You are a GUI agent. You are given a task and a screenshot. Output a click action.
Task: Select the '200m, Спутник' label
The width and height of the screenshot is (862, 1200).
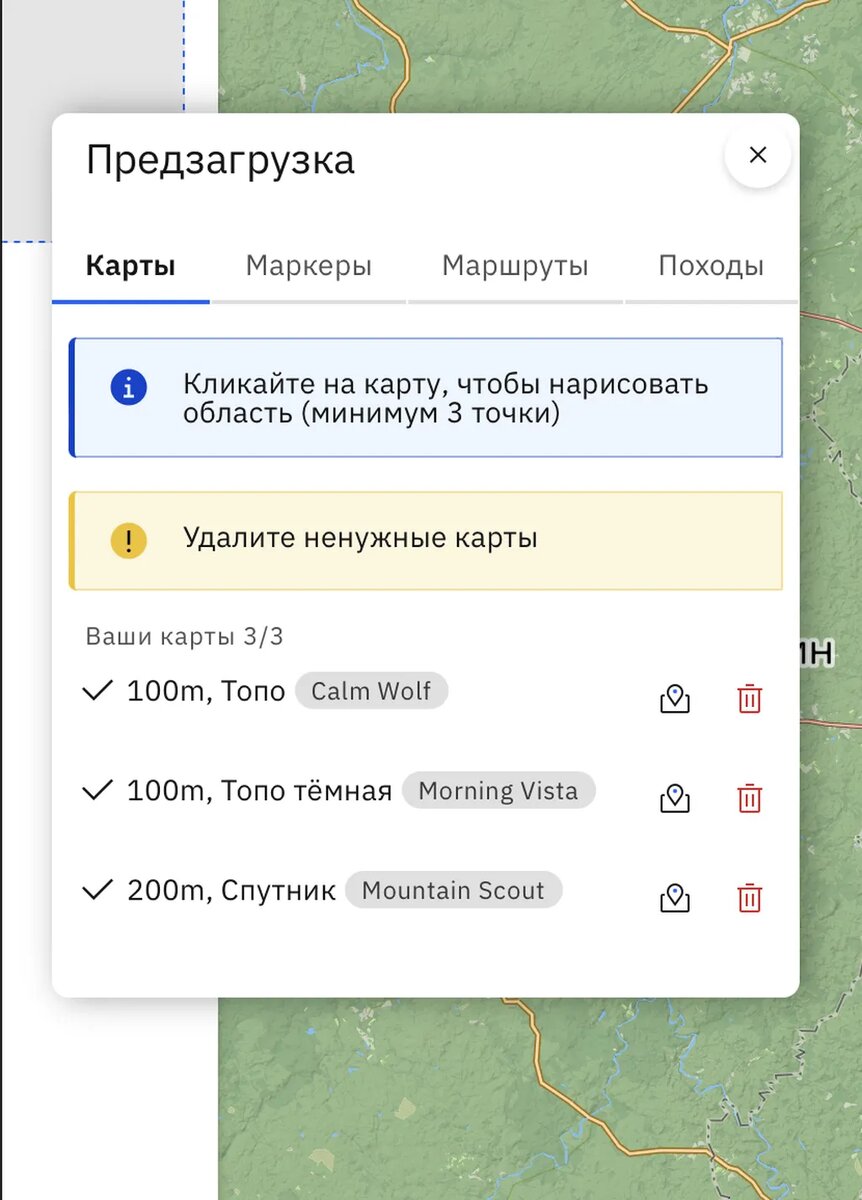click(231, 891)
